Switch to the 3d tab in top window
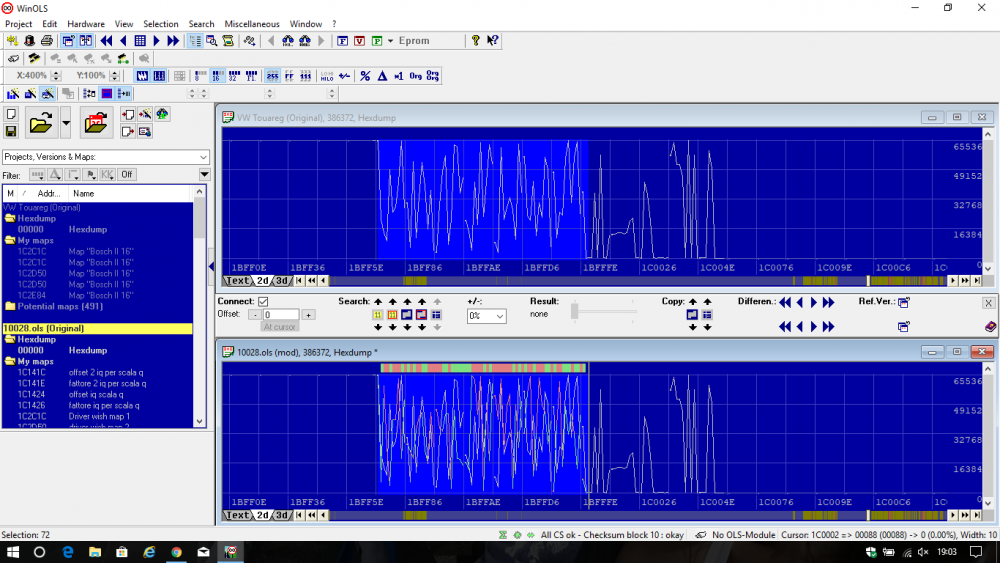1000x563 pixels. pyautogui.click(x=283, y=281)
